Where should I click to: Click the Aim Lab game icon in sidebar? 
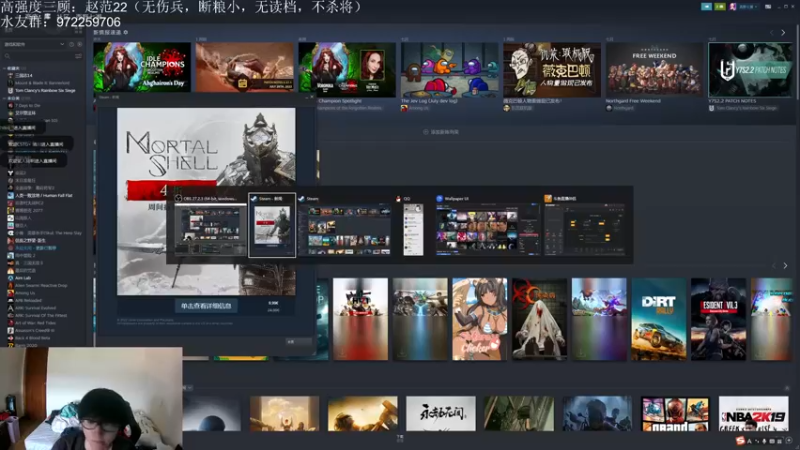click(10, 278)
